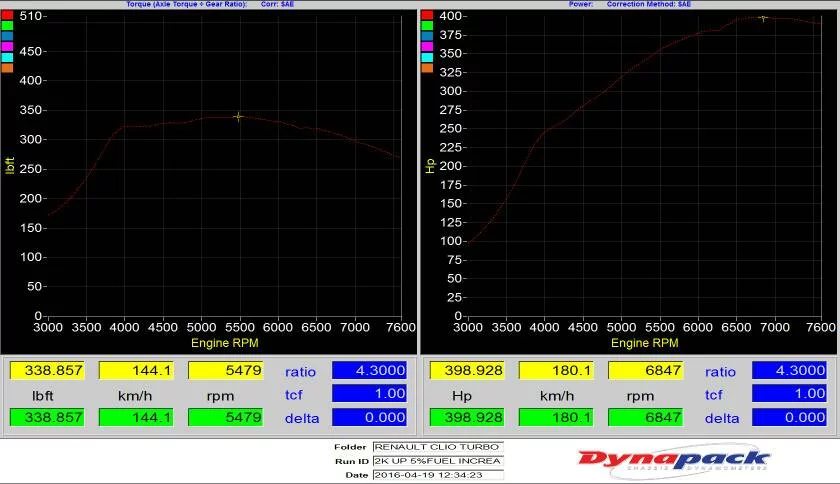This screenshot has height=484, width=840.
Task: Click the Run ID label
Action: (351, 461)
